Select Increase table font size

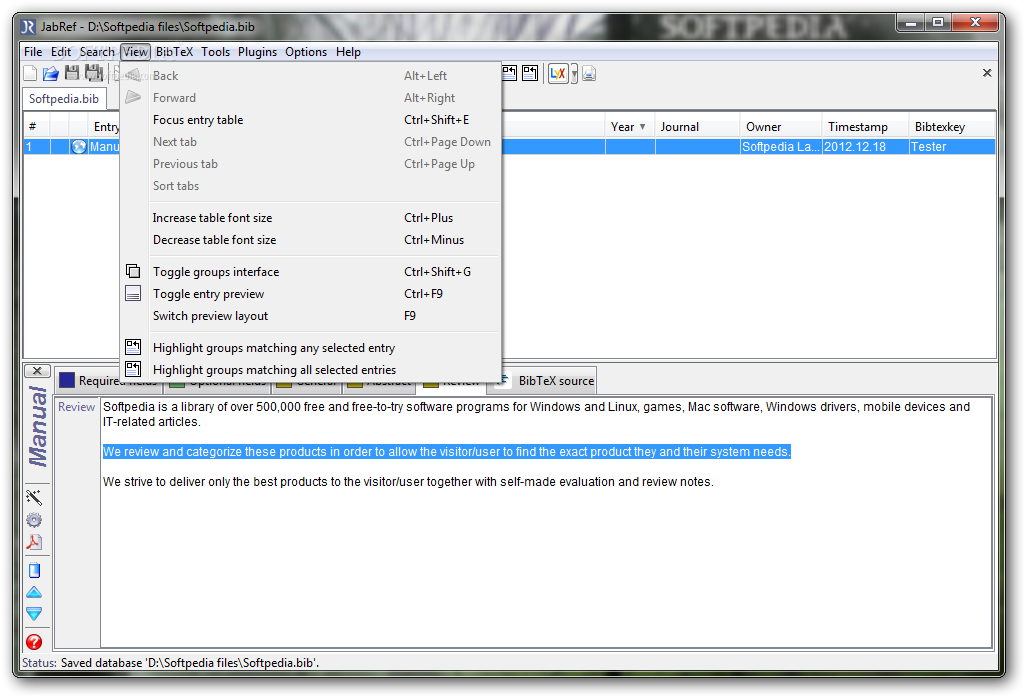[311, 218]
